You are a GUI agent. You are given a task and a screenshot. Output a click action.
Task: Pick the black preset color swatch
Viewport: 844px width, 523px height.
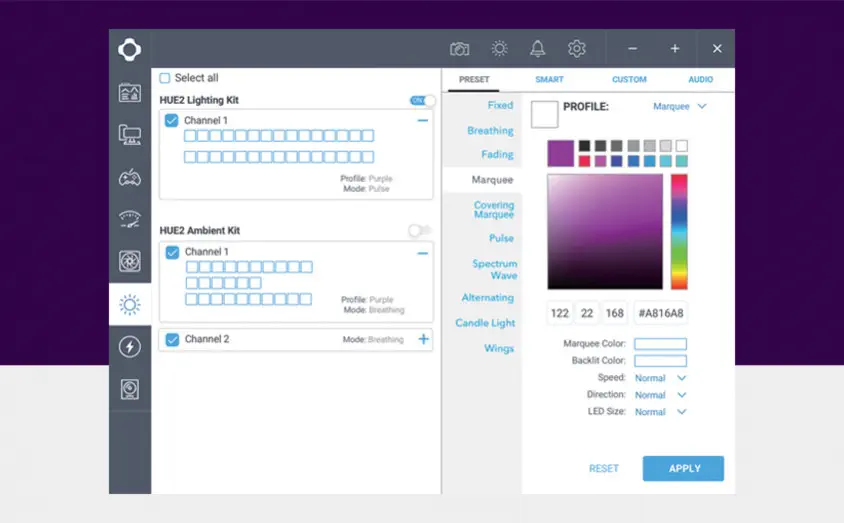(584, 146)
